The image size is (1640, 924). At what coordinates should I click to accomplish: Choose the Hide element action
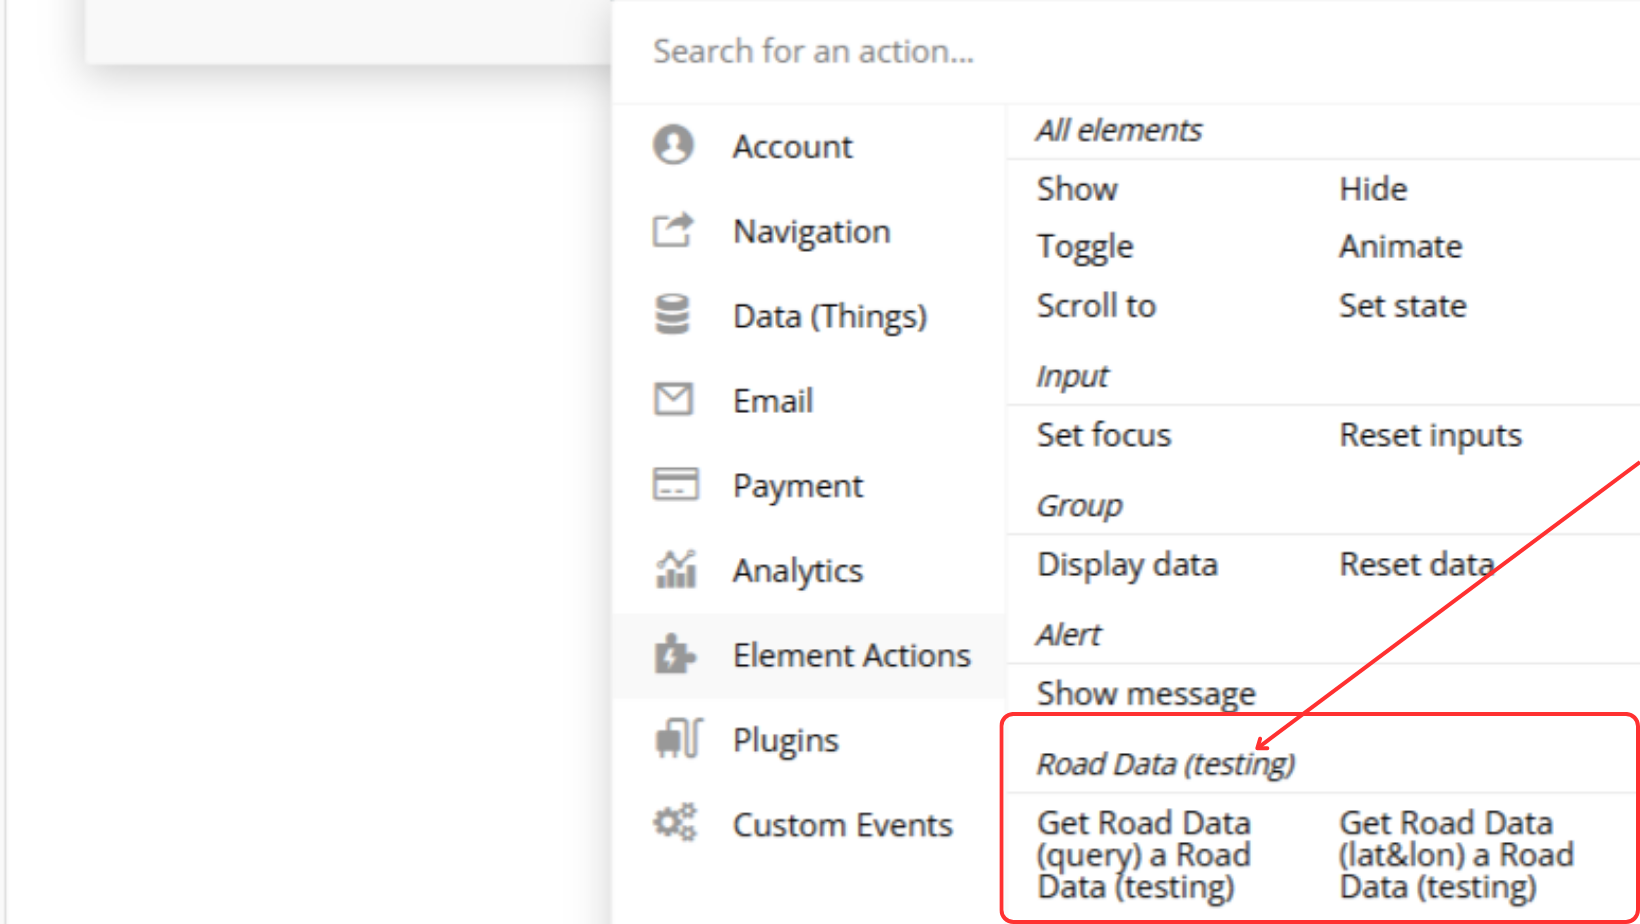1373,189
